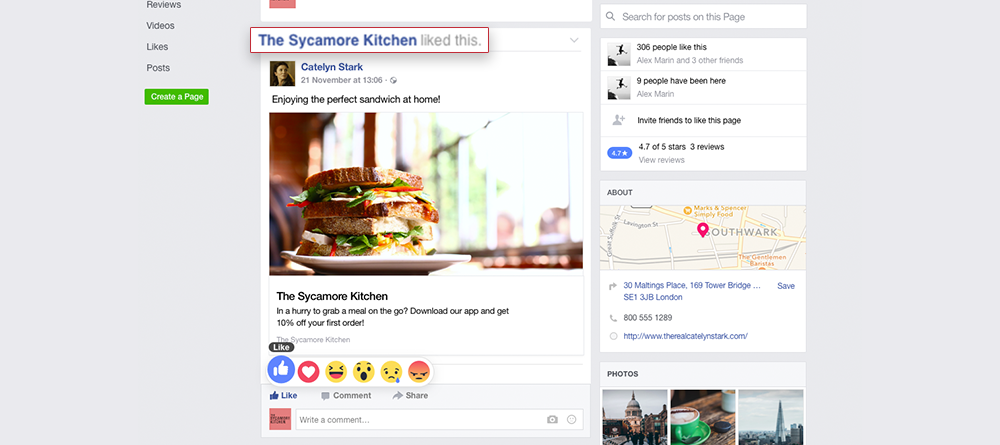This screenshot has width=1000, height=445.
Task: Open the St Paul's cathedral photo thumbnail
Action: [x=635, y=418]
